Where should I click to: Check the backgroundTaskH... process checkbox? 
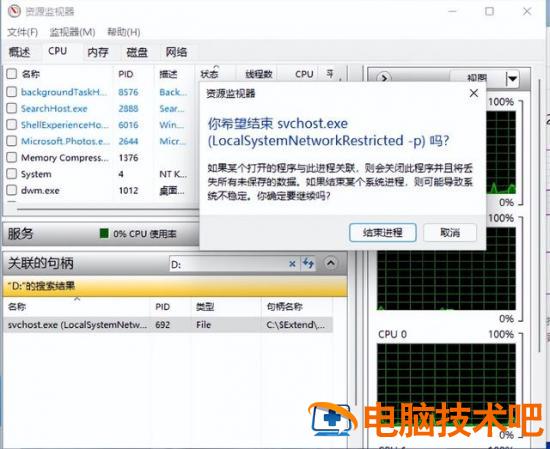pyautogui.click(x=12, y=92)
